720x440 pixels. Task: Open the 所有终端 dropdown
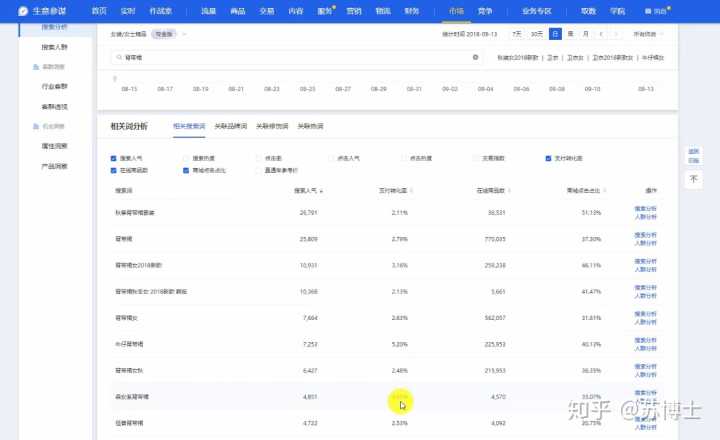647,34
